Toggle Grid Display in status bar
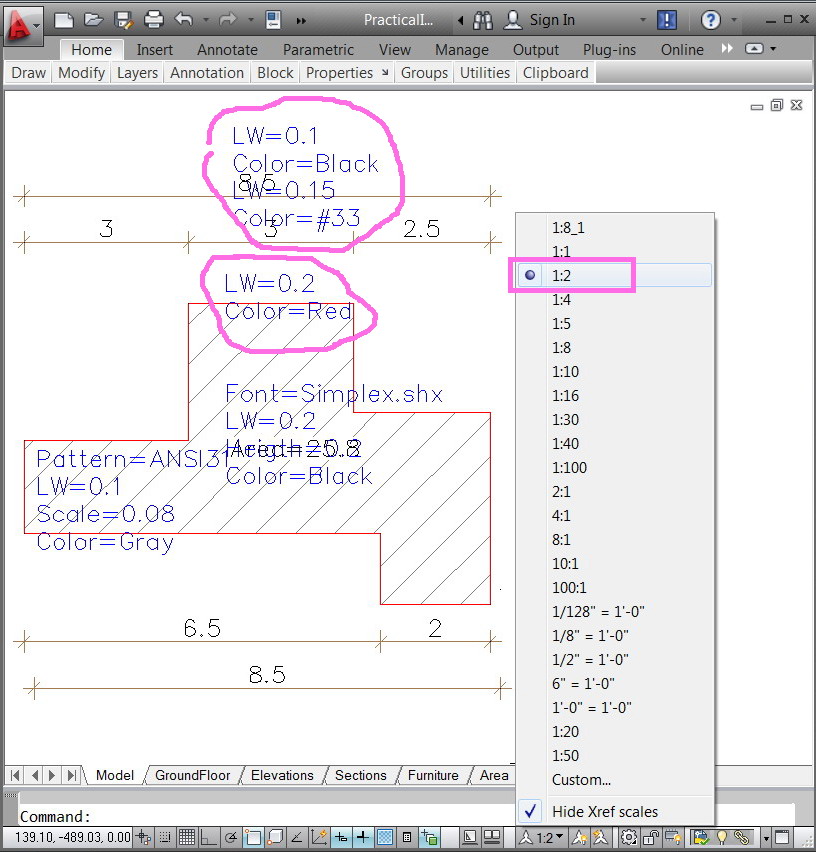 [187, 837]
